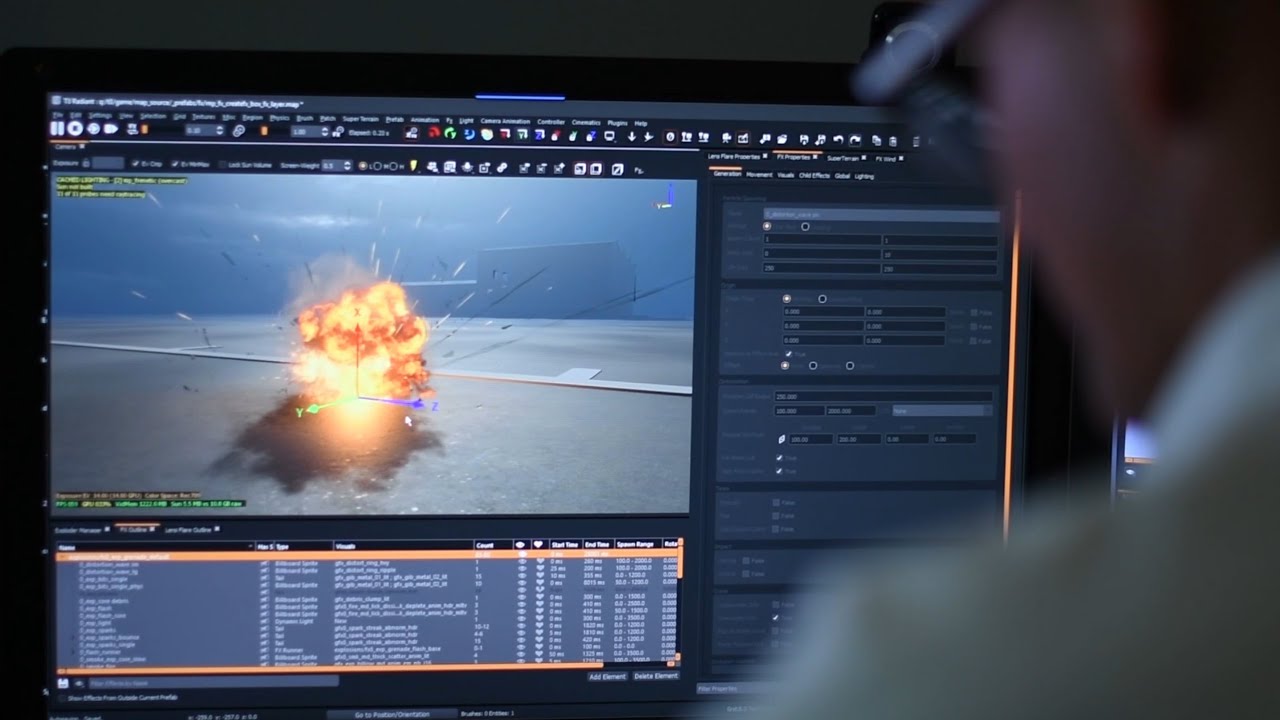The width and height of the screenshot is (1280, 720).
Task: Click the green circular arrow toolbar icon
Action: (451, 133)
